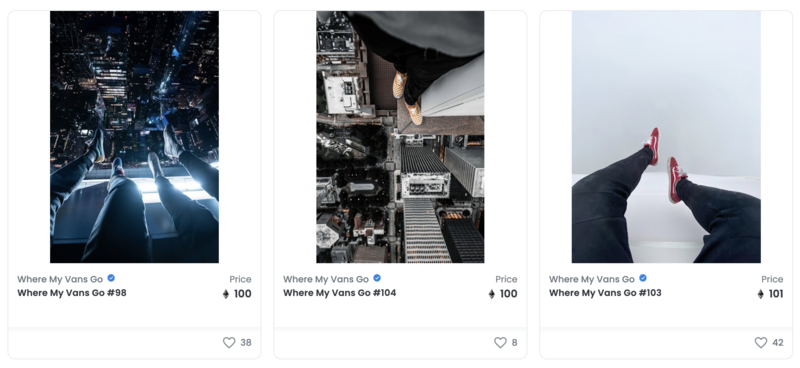The height and width of the screenshot is (368, 800).
Task: Open the night city skyline NFT image
Action: pyautogui.click(x=134, y=137)
